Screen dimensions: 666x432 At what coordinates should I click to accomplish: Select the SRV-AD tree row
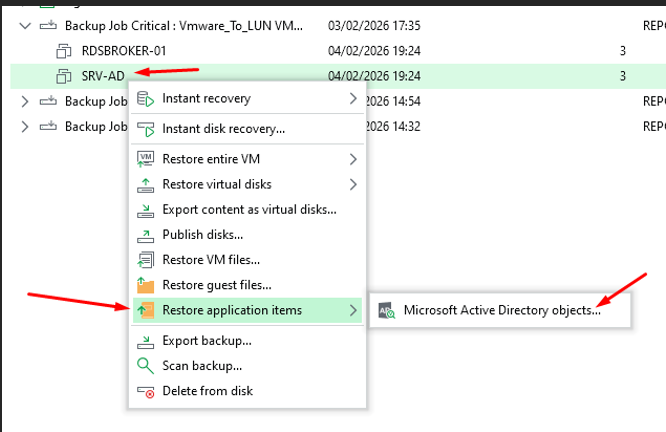[338, 76]
